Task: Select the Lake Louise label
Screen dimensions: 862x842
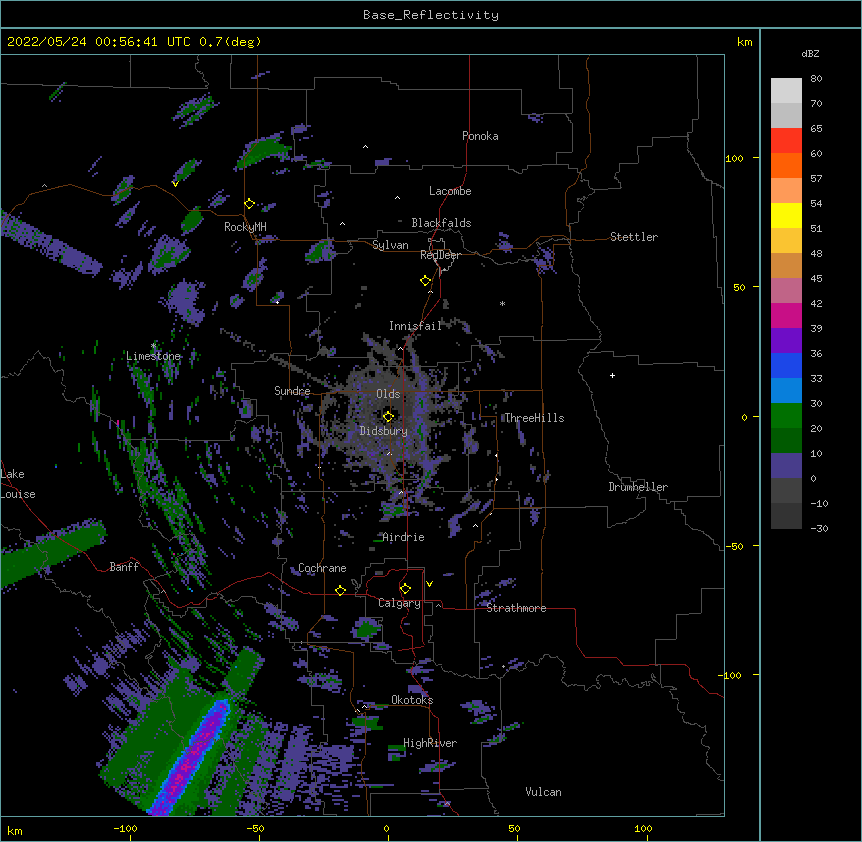Action: (18, 484)
